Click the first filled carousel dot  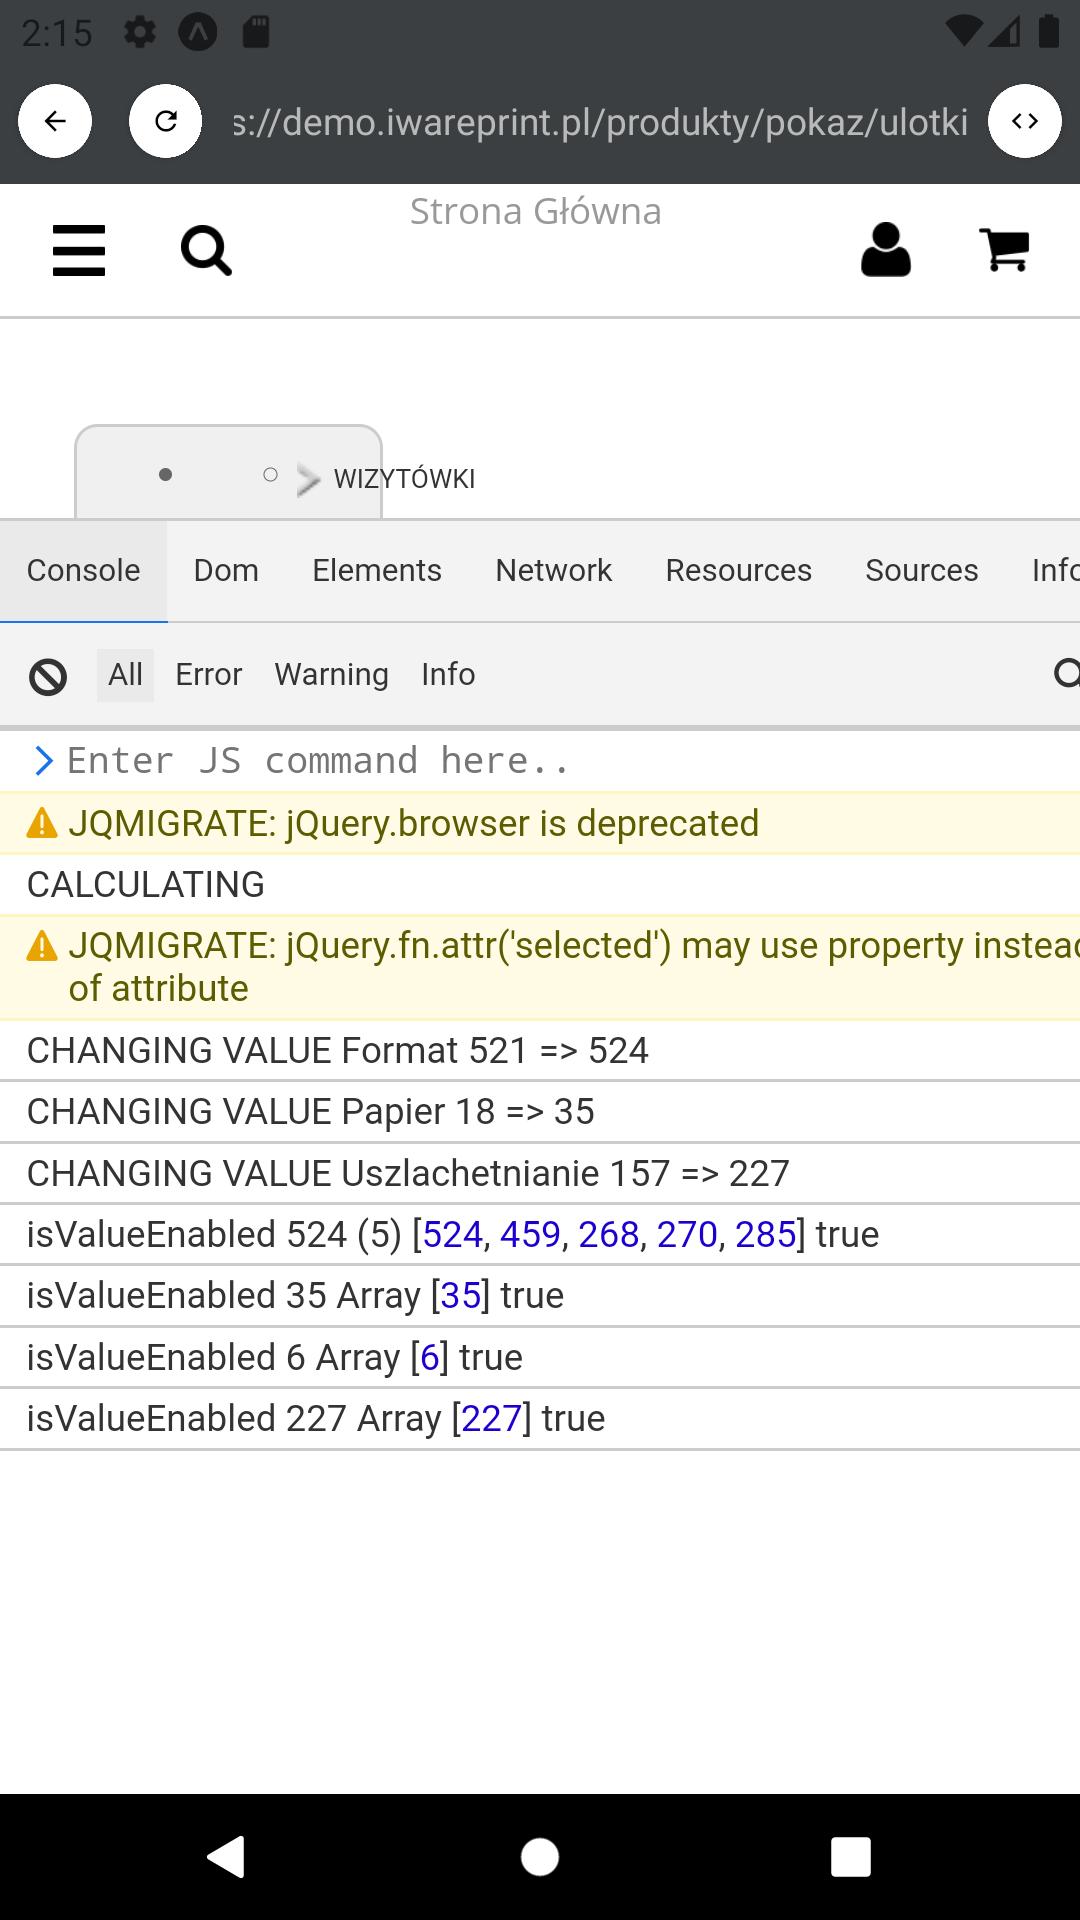[x=166, y=475]
